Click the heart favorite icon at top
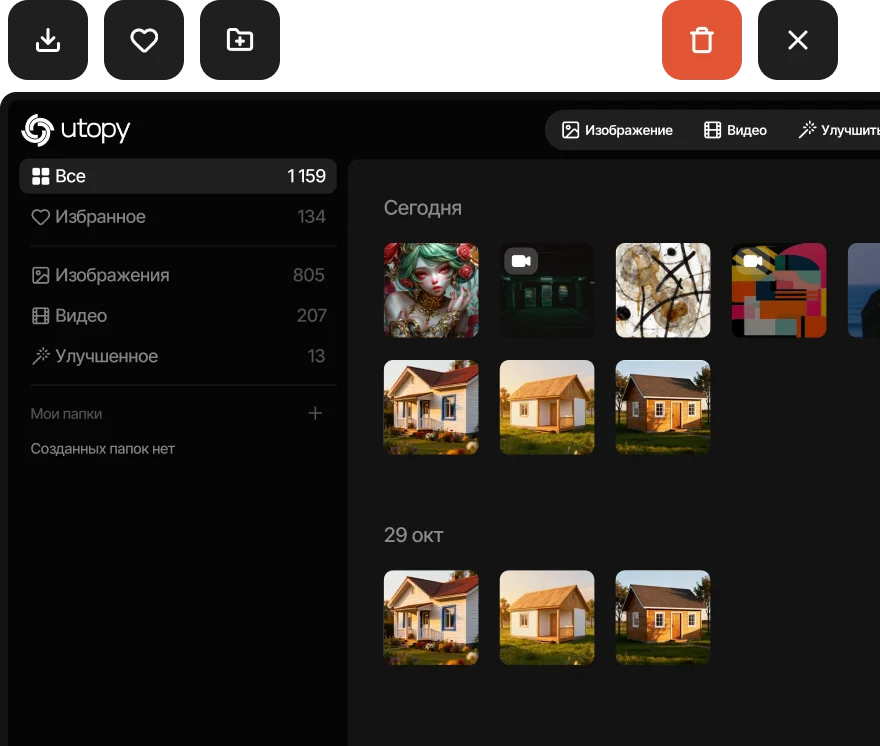The width and height of the screenshot is (880, 746). 144,40
